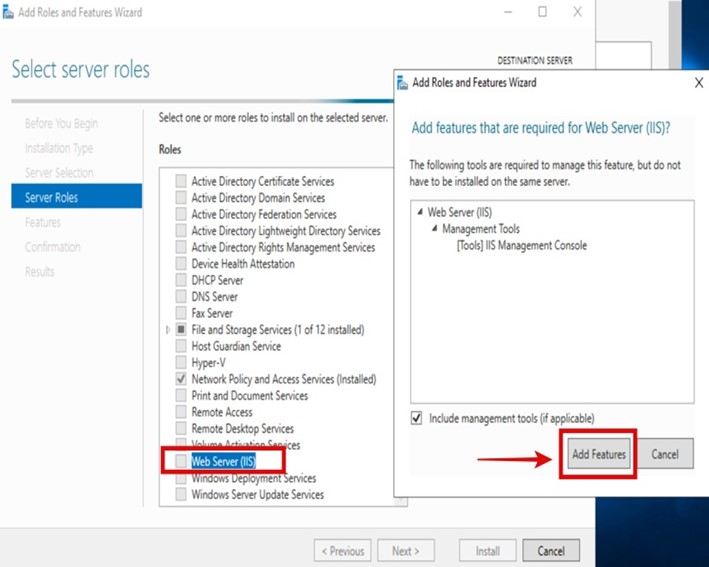
Task: Check Active Directory Lightweight Directory Services
Action: [x=181, y=231]
